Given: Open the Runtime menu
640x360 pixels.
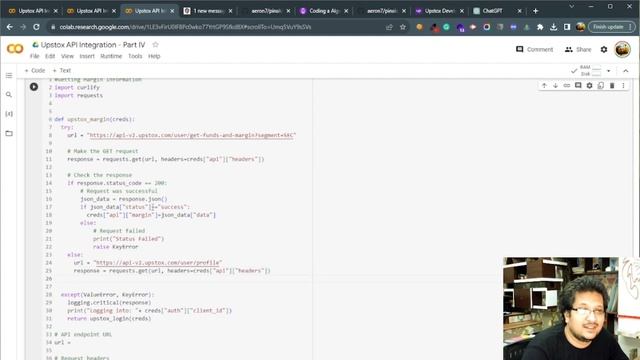Looking at the screenshot, I should [111, 56].
